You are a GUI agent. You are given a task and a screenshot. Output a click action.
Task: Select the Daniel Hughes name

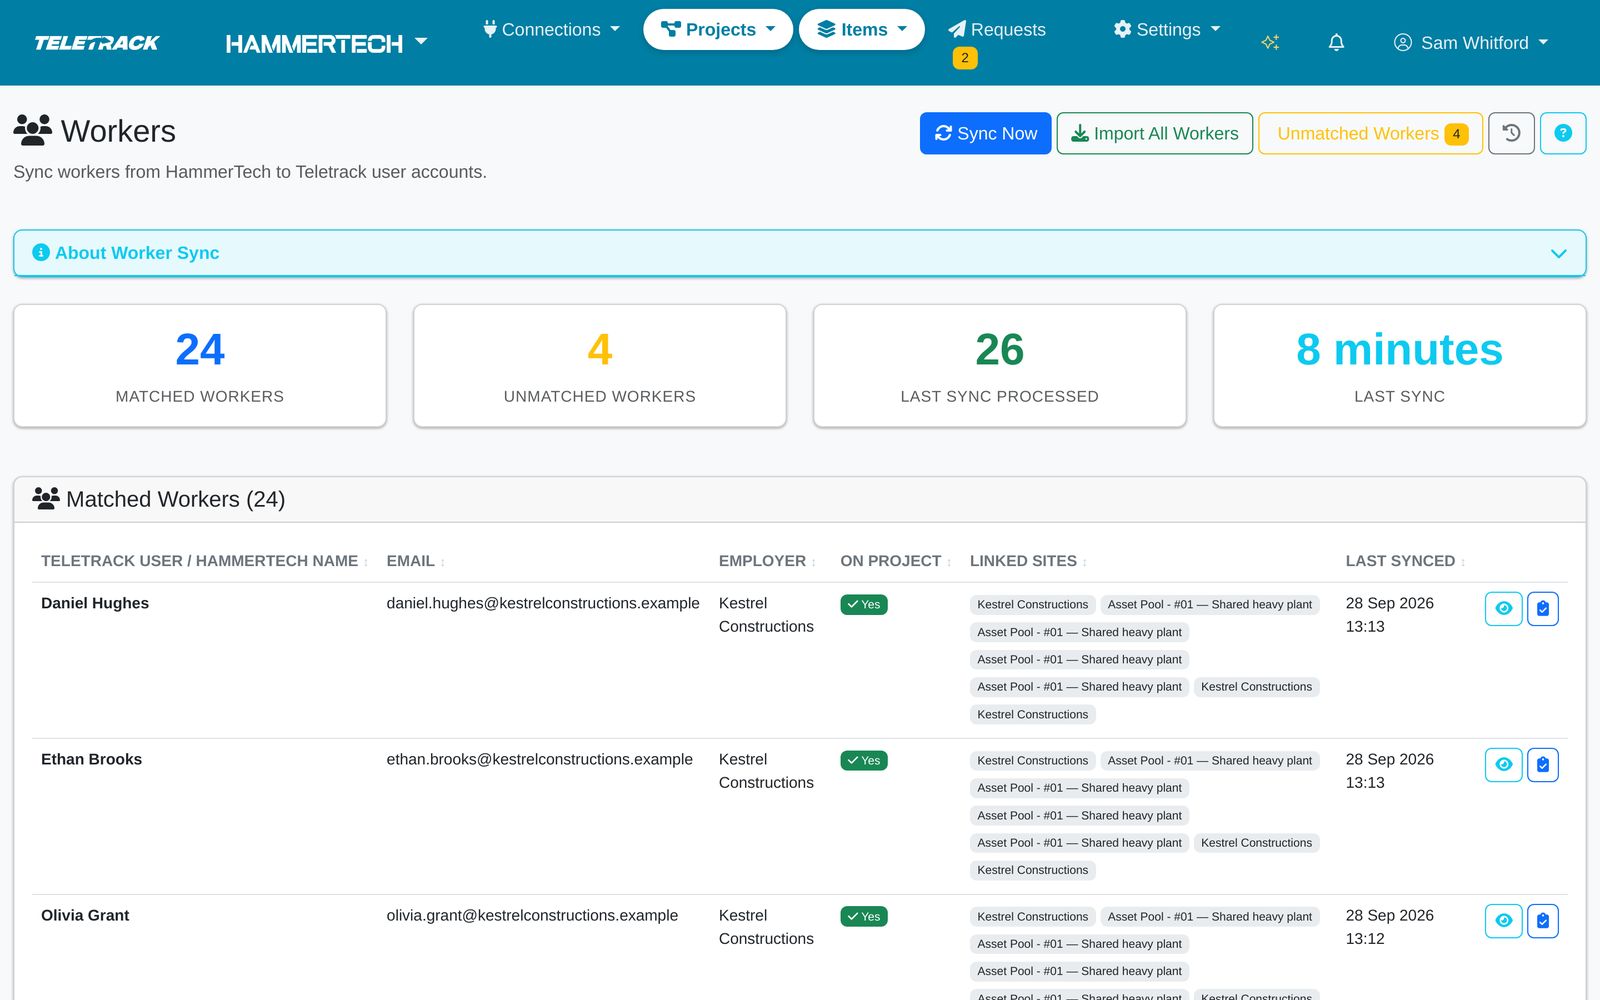[x=95, y=603]
